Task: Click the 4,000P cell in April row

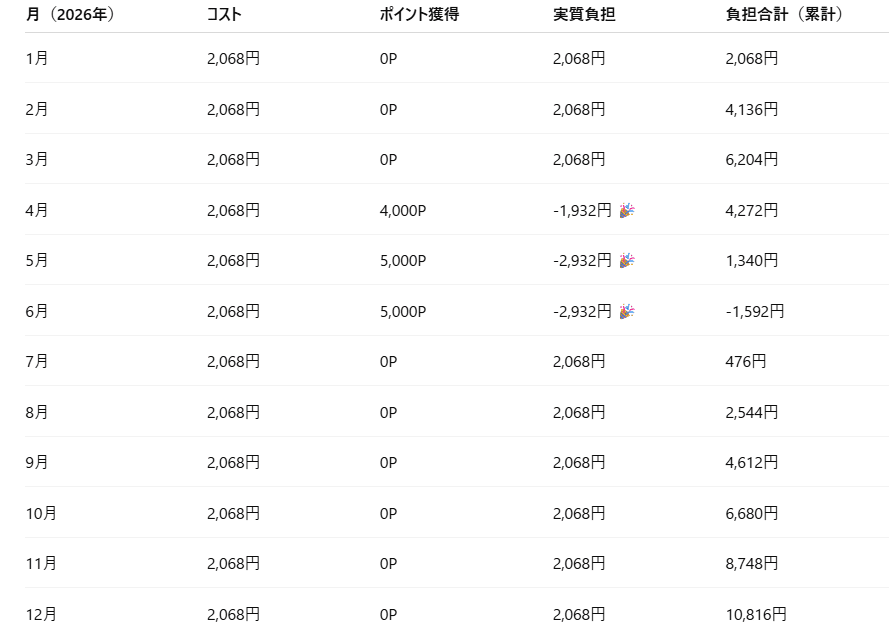Action: [x=403, y=210]
